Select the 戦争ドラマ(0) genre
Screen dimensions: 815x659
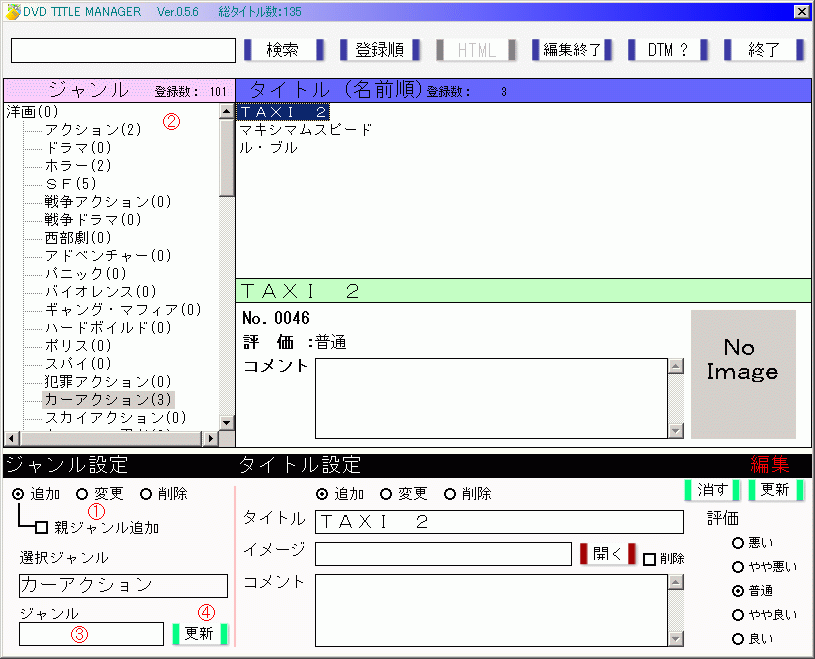click(x=93, y=219)
